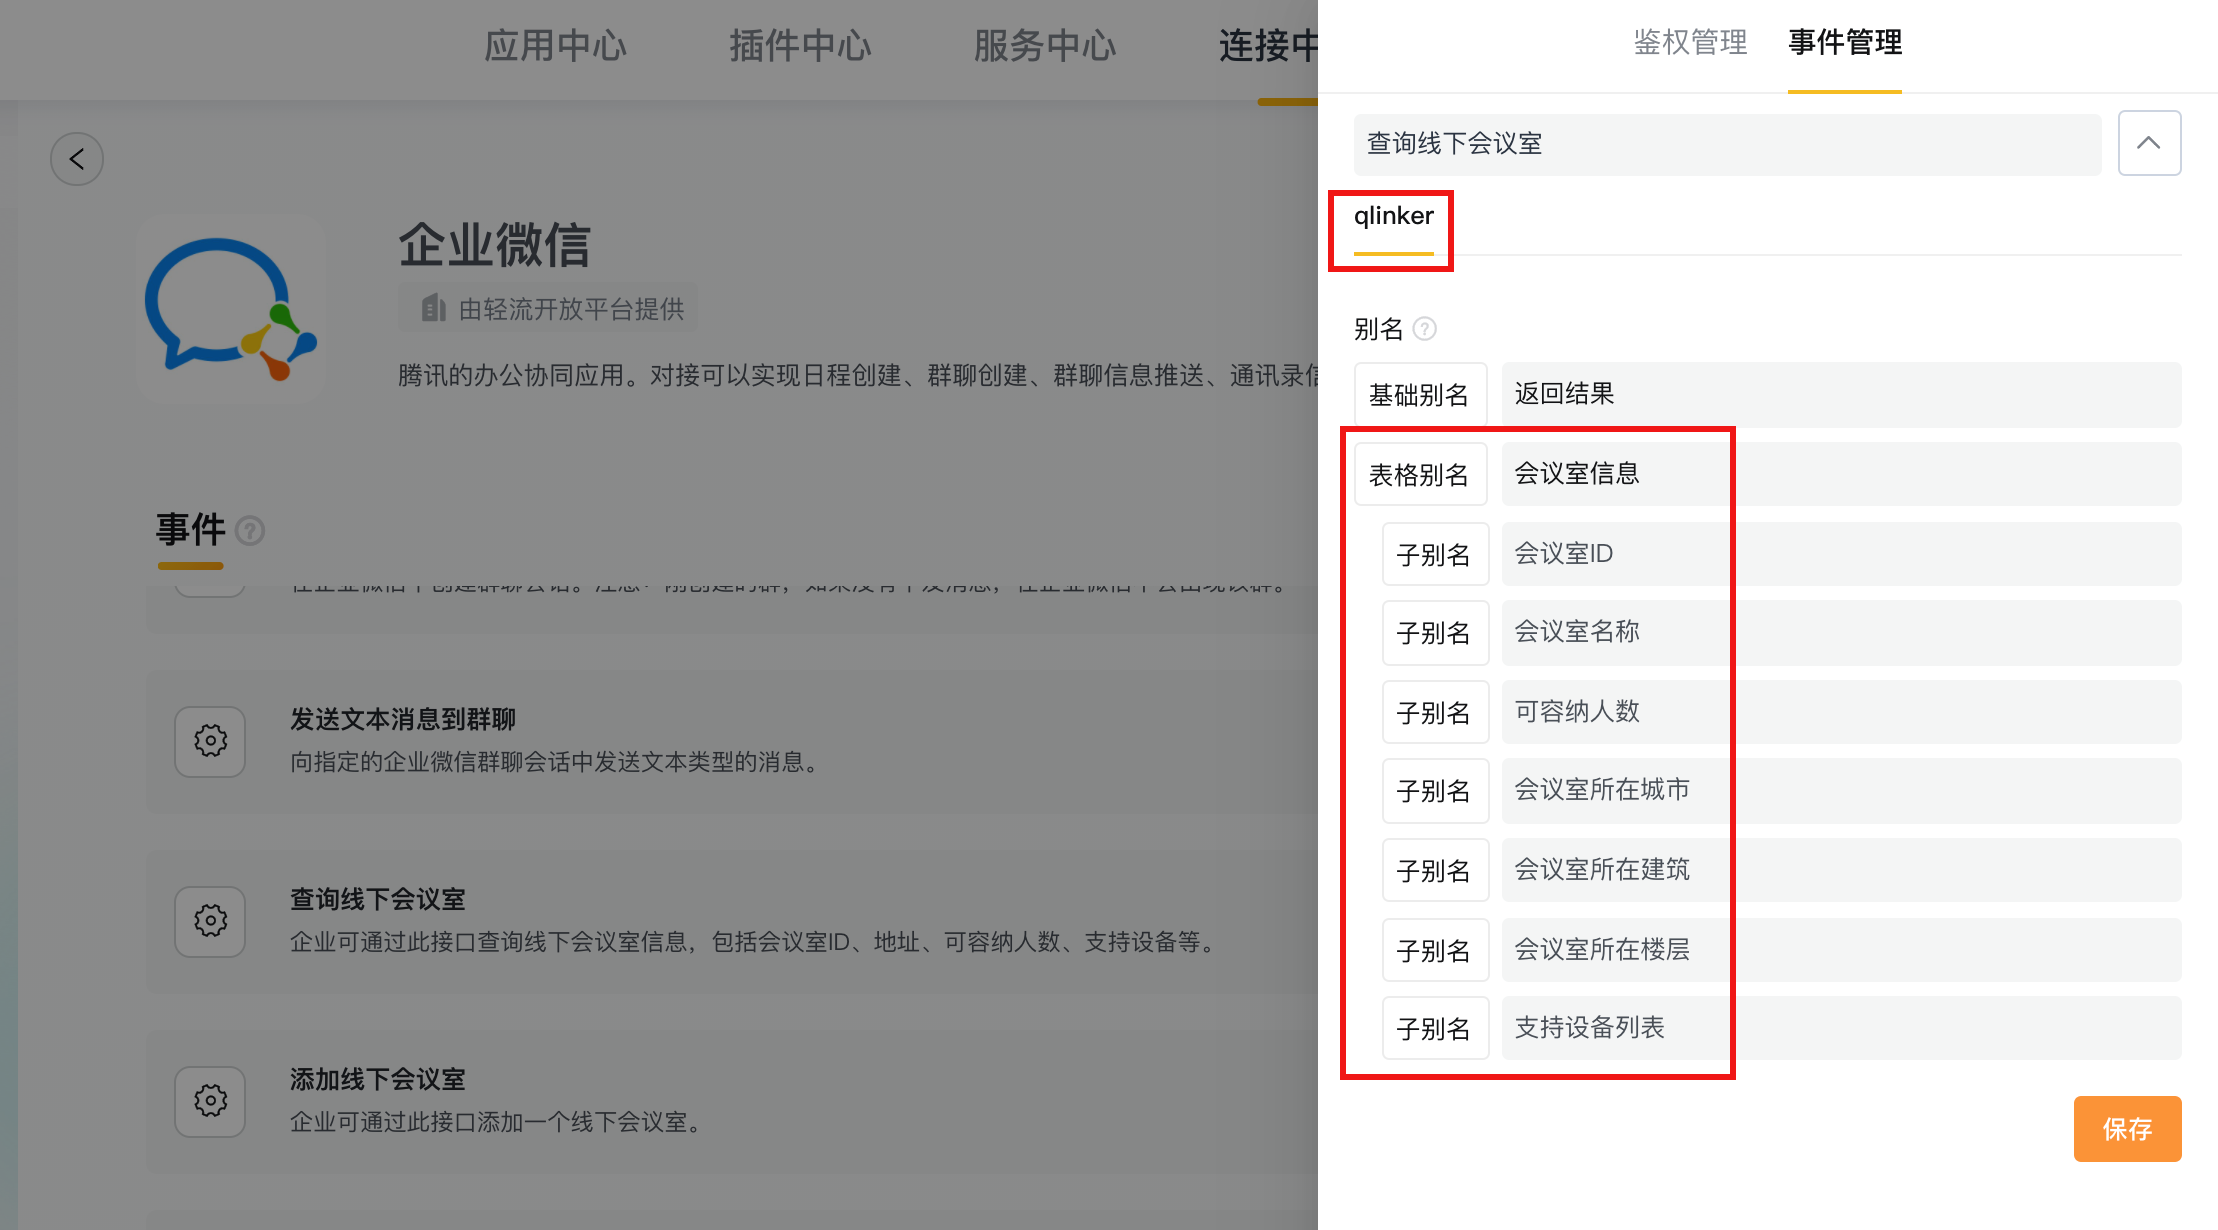
Task: Edit the 可容纳人数 sub-alias field
Action: tap(1841, 712)
